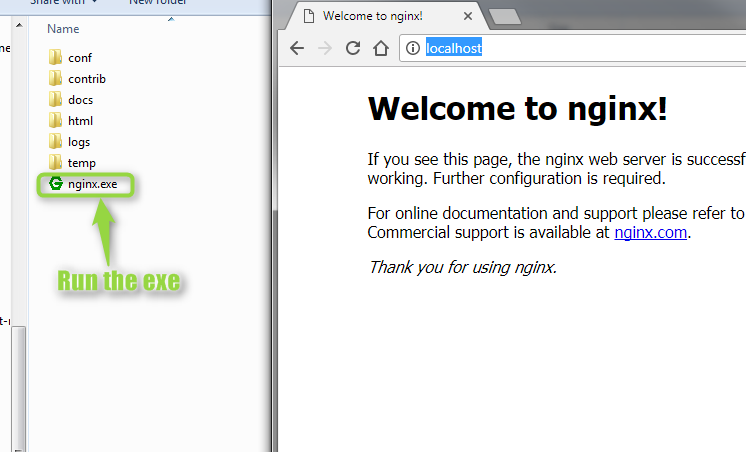Click the Explorer navigation pane scrollbar thumb

pos(19,388)
